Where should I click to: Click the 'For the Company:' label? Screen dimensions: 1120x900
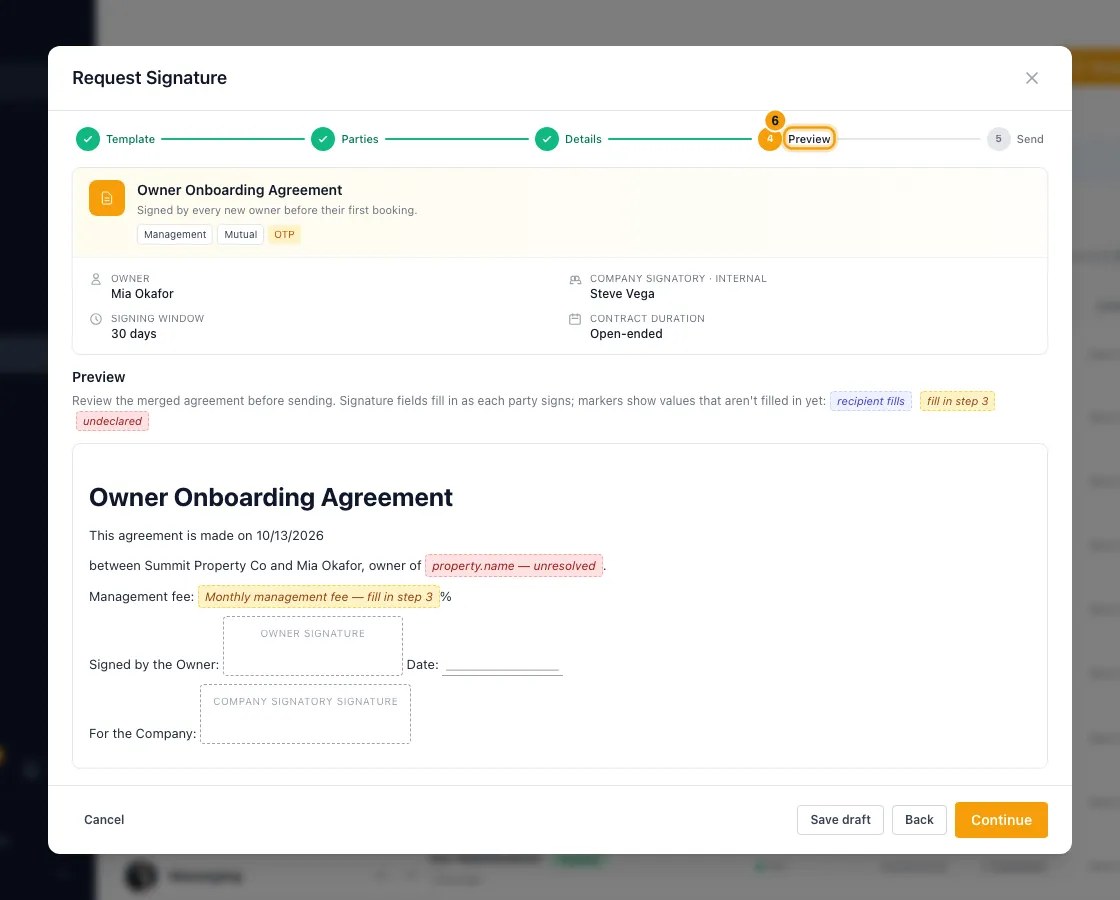click(142, 734)
